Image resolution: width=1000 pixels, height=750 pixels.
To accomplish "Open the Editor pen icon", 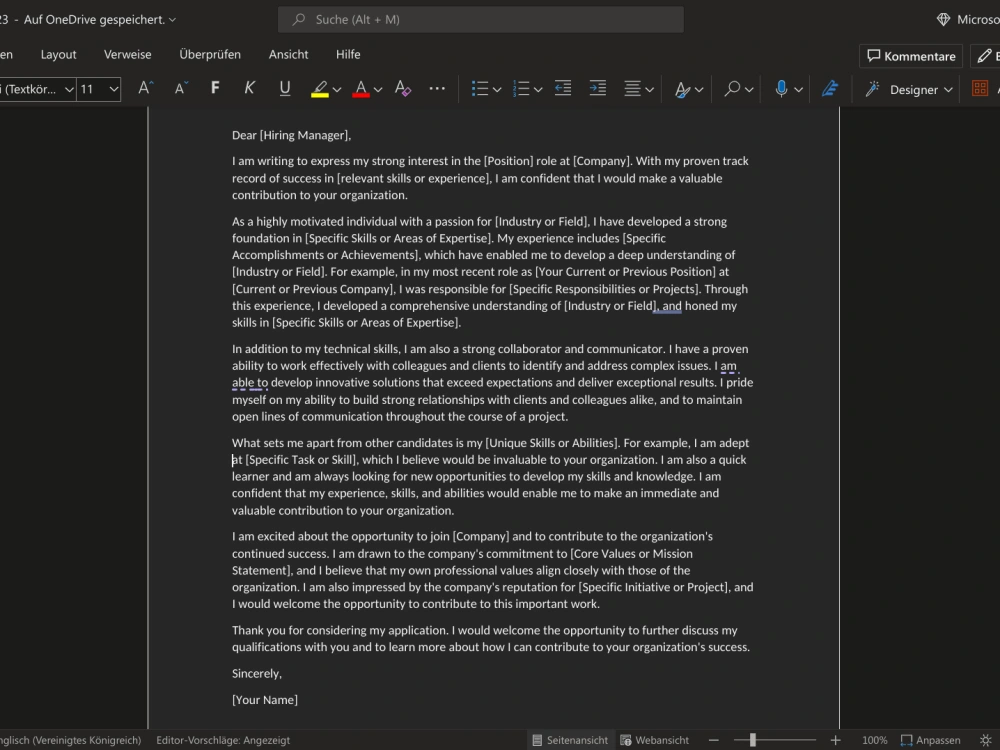I will point(829,89).
